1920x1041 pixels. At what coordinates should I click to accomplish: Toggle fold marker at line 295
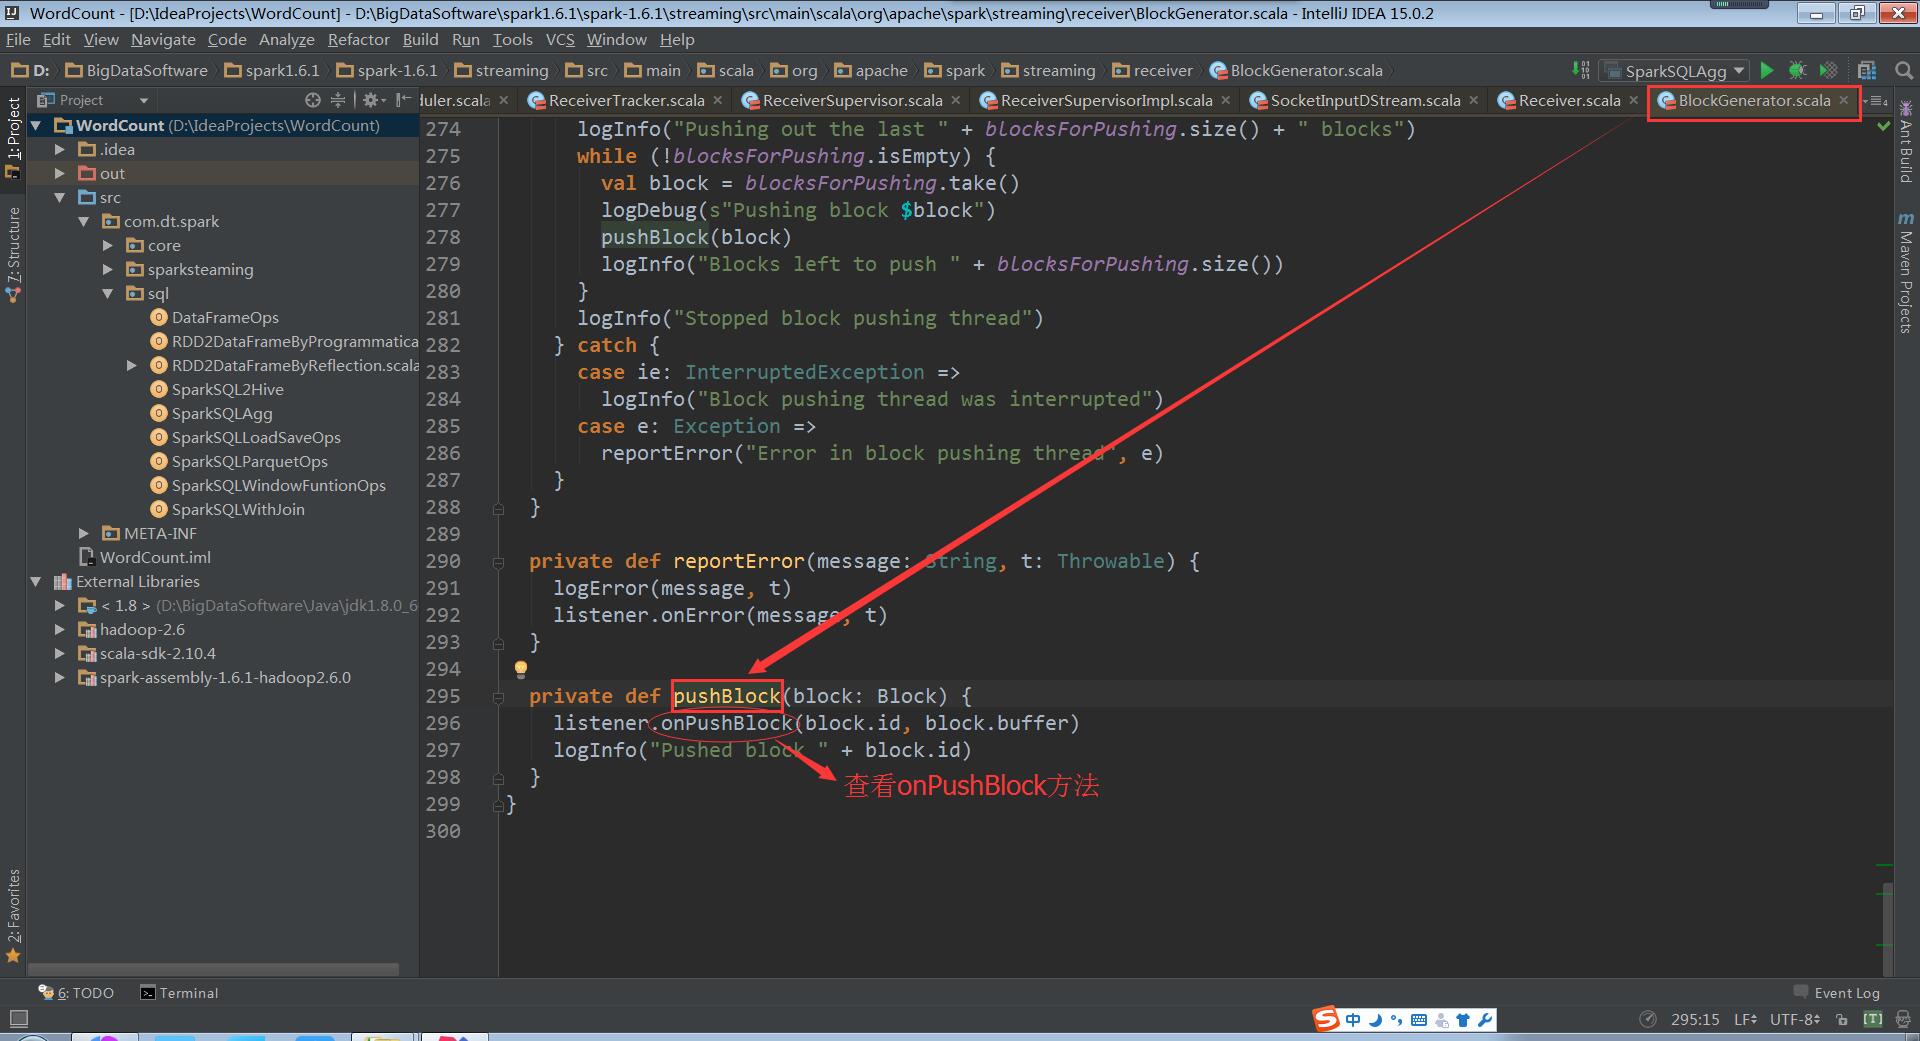coord(498,697)
